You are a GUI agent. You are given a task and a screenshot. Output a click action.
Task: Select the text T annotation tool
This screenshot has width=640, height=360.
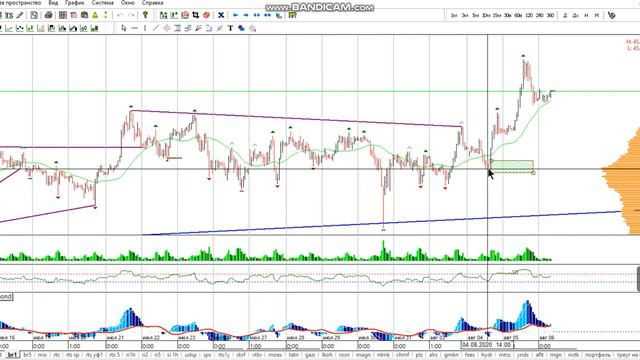point(230,28)
